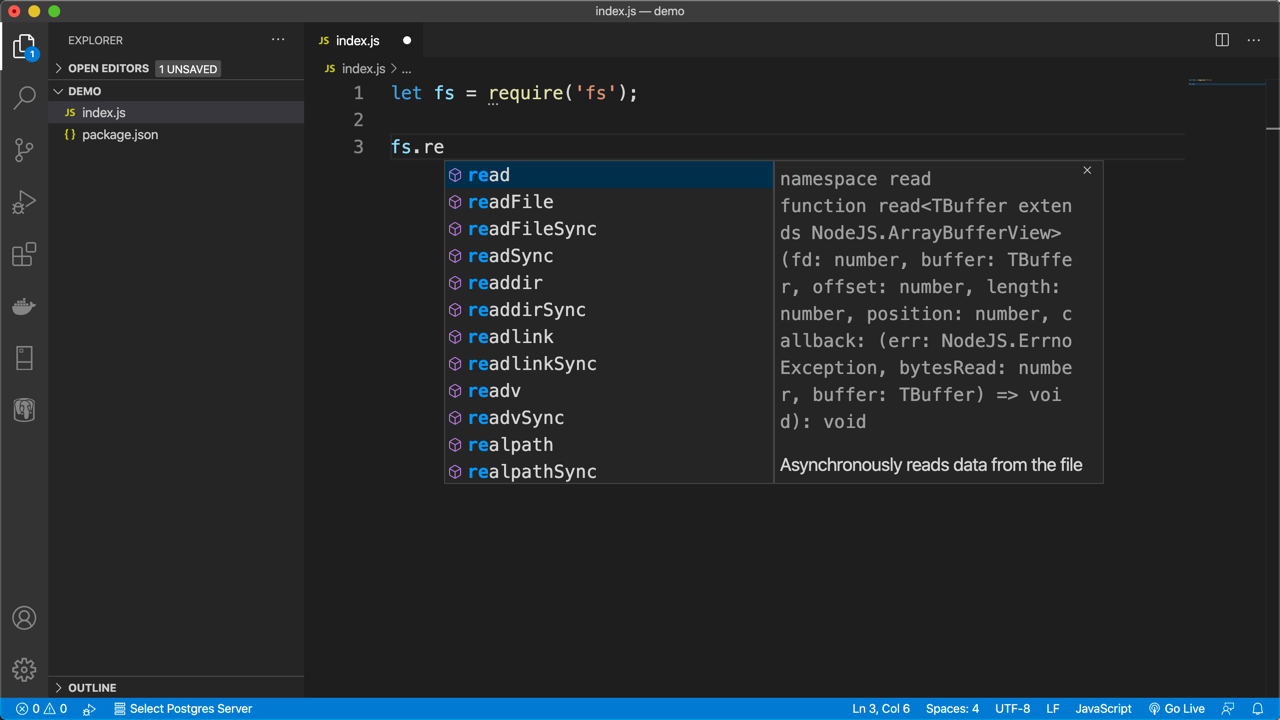Click the Split Editor Right icon
The image size is (1280, 720).
(1222, 40)
